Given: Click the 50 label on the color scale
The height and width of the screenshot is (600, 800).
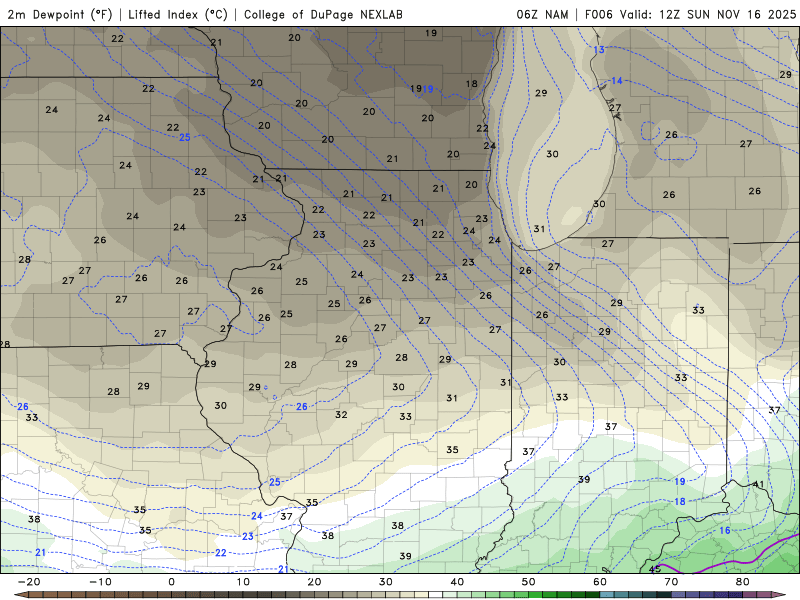Looking at the screenshot, I should click(x=529, y=582).
